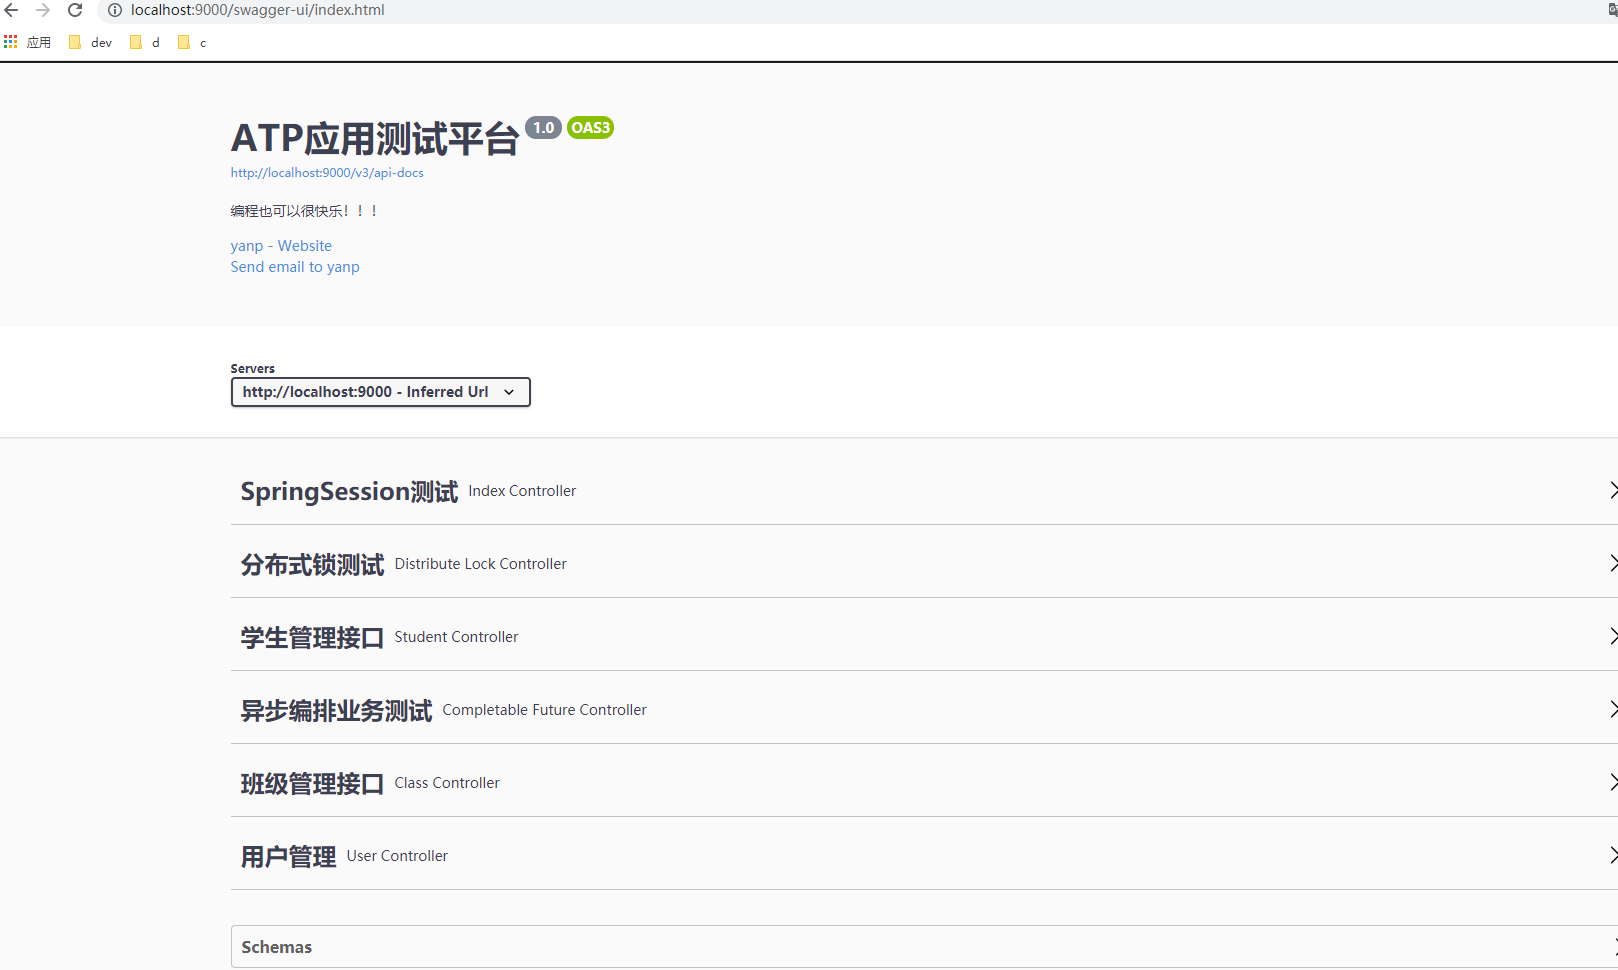Click the info icon in the address bar
This screenshot has height=970, width=1618.
tap(115, 10)
